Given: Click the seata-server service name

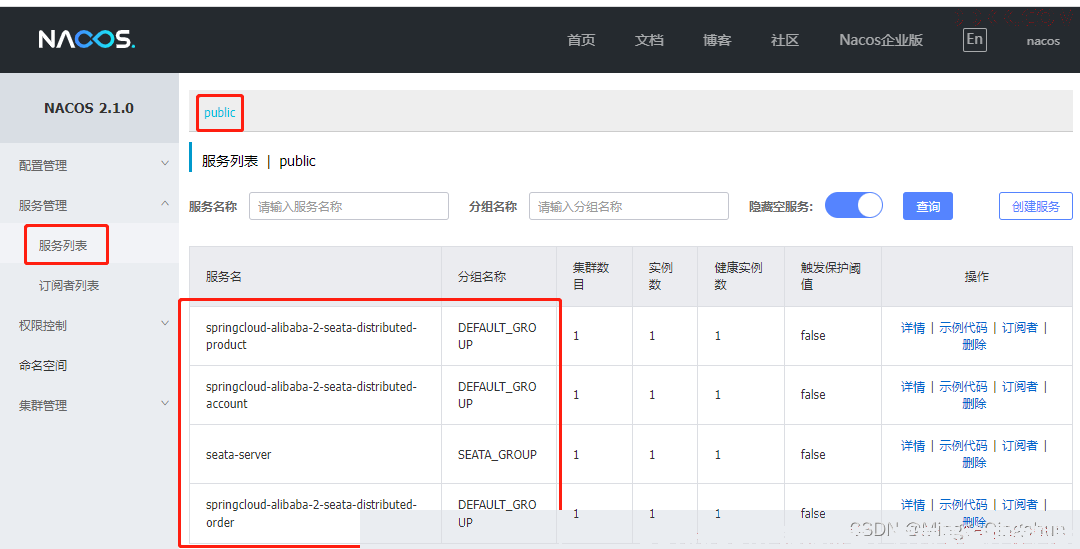Looking at the screenshot, I should tap(238, 455).
